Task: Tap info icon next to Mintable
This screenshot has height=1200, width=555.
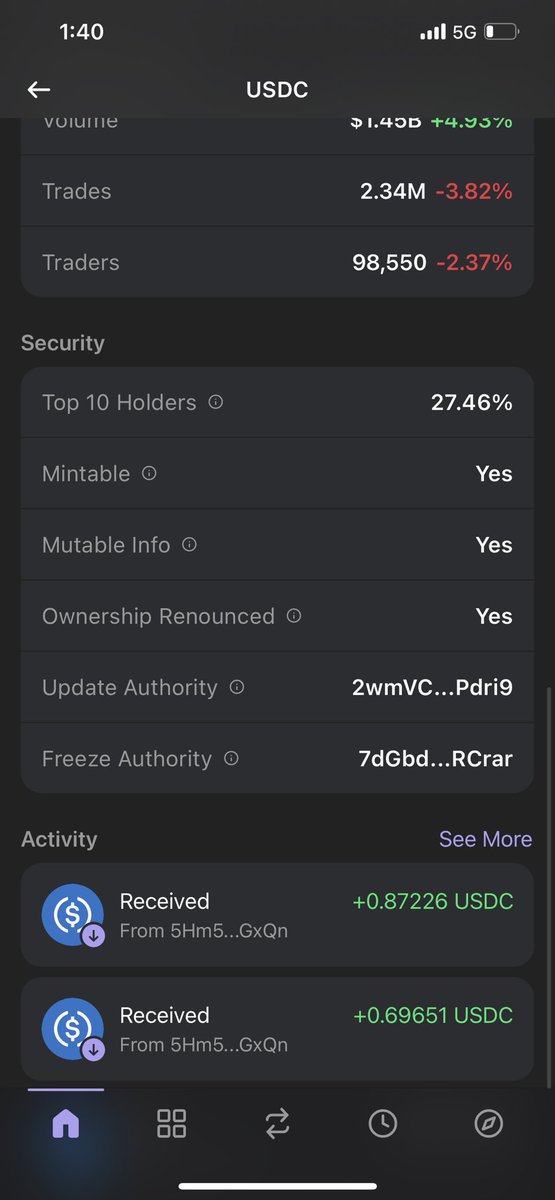Action: (149, 473)
